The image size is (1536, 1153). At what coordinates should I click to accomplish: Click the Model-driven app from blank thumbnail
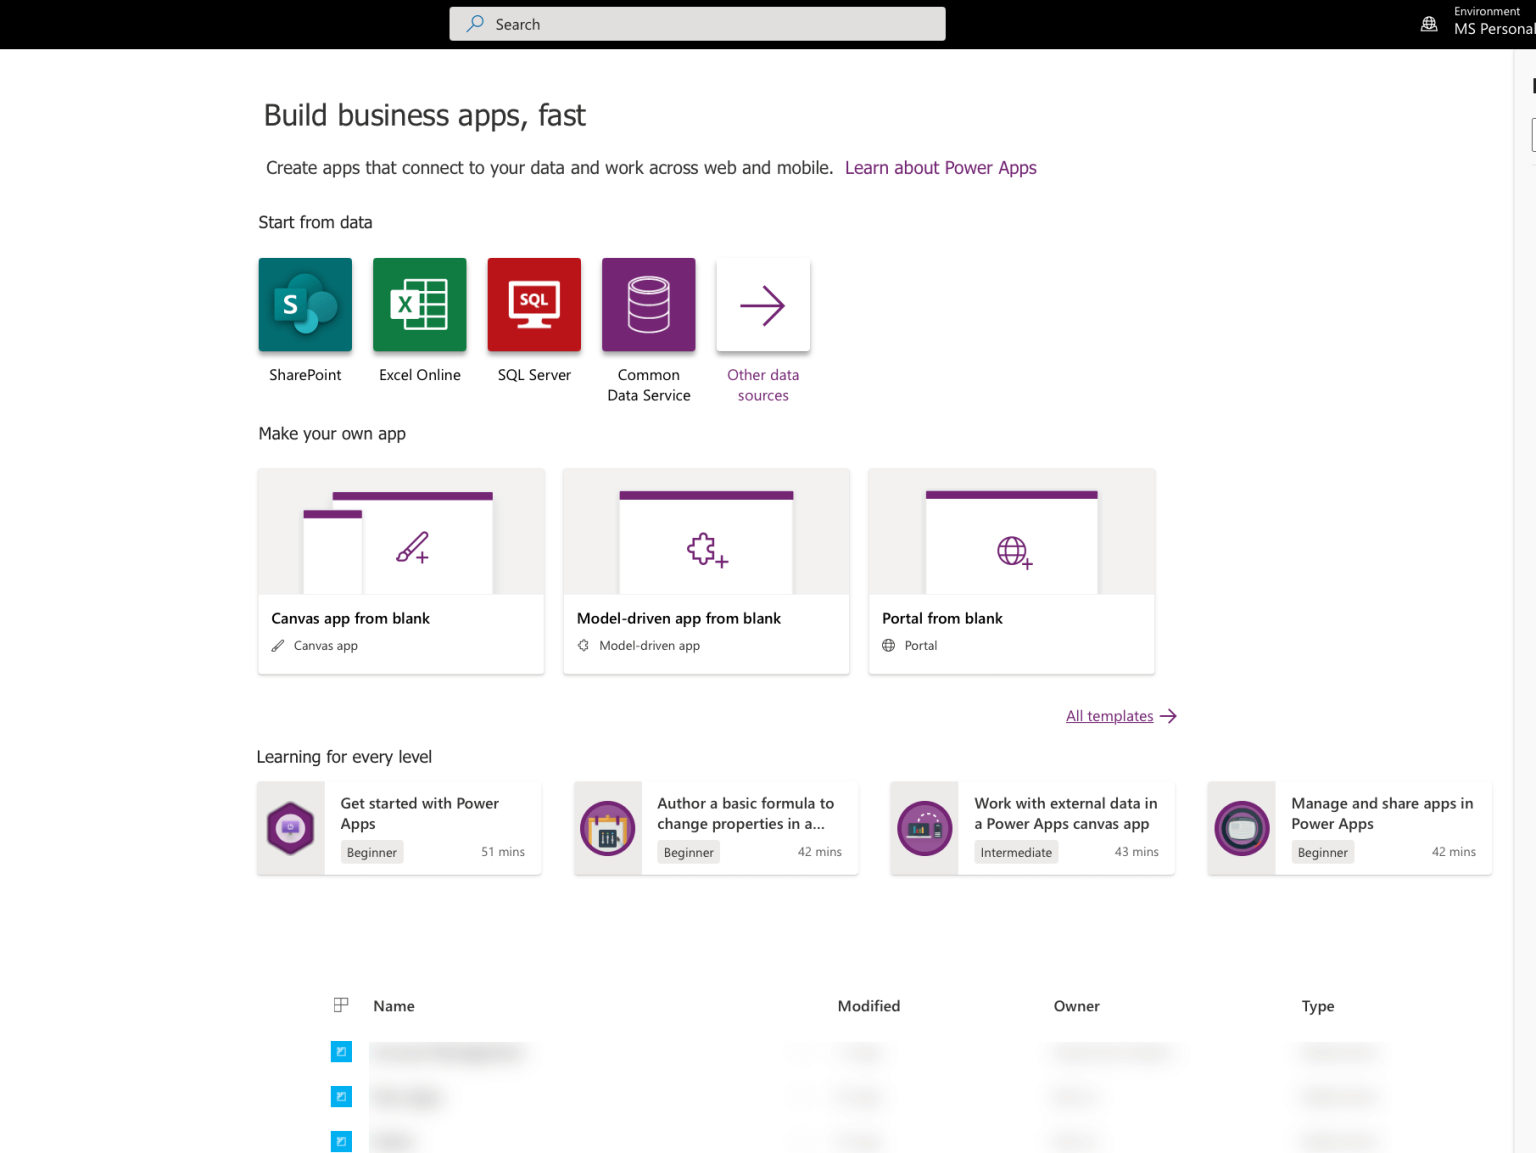tap(706, 532)
